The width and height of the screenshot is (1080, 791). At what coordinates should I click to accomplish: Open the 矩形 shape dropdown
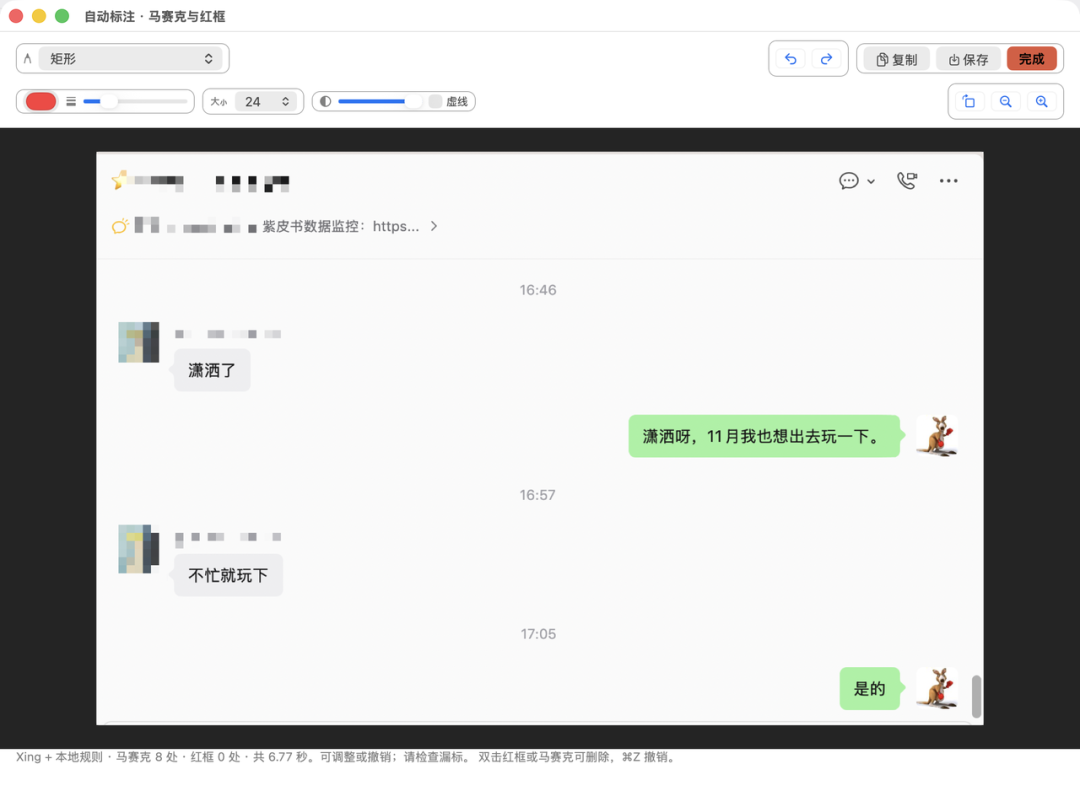[131, 59]
